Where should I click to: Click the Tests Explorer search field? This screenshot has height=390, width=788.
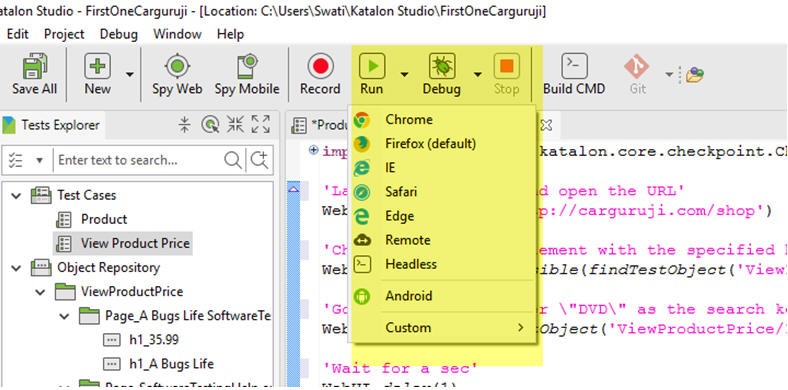pyautogui.click(x=139, y=160)
